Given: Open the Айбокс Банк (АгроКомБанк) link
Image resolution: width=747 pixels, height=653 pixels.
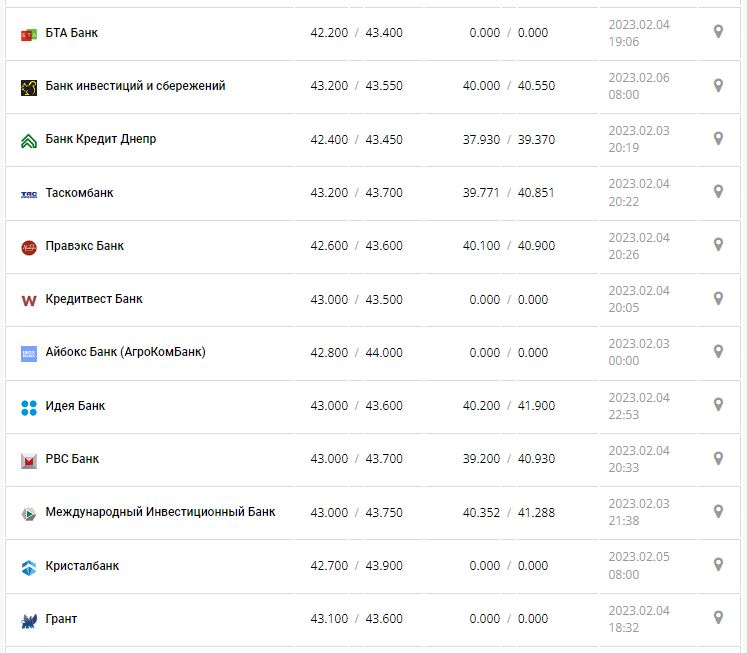Looking at the screenshot, I should click(126, 352).
